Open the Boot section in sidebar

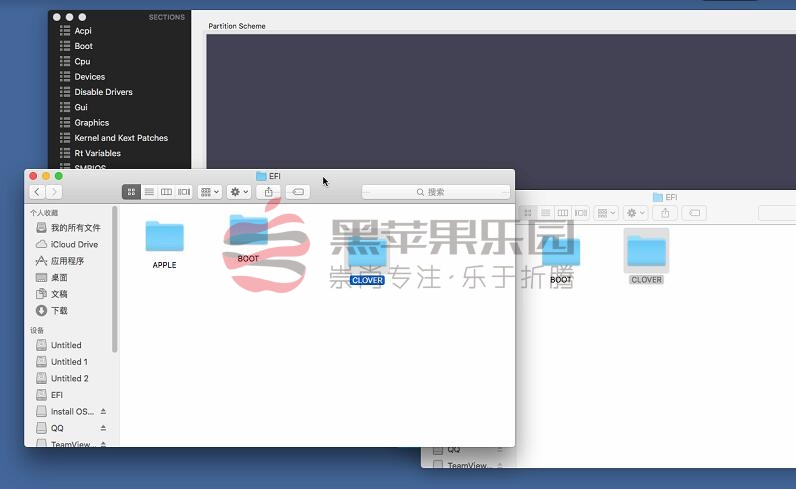83,46
